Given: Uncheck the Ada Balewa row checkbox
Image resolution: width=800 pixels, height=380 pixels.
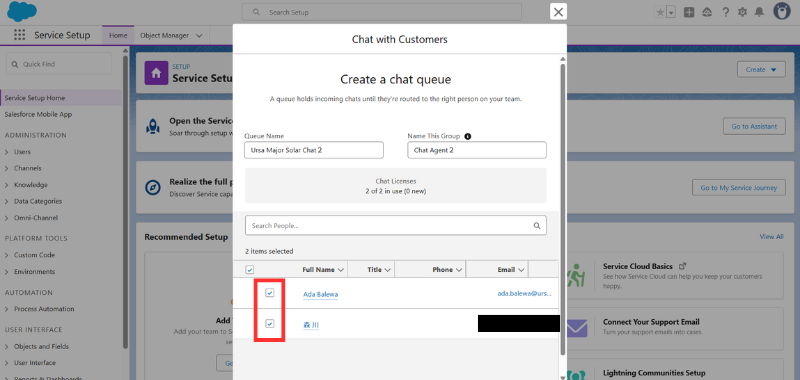Looking at the screenshot, I should pos(270,293).
